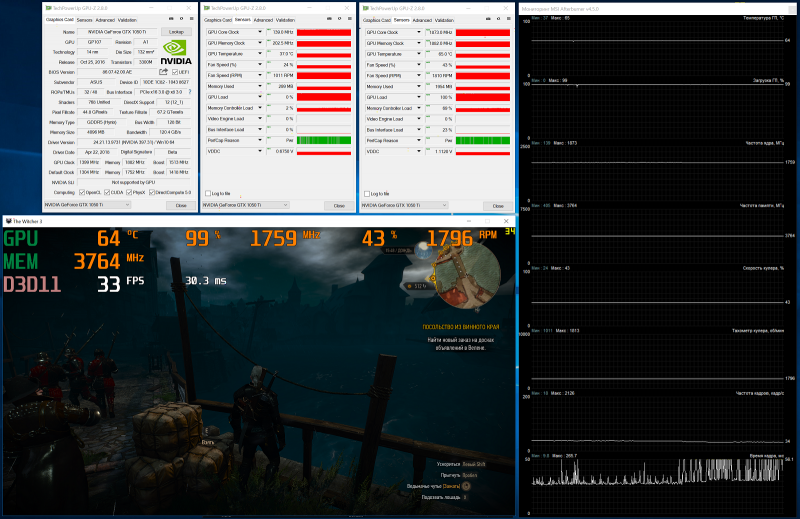Click screenshot camera icon in Graphics Card GPU-Z window
This screenshot has height=519, width=800.
pos(171,18)
